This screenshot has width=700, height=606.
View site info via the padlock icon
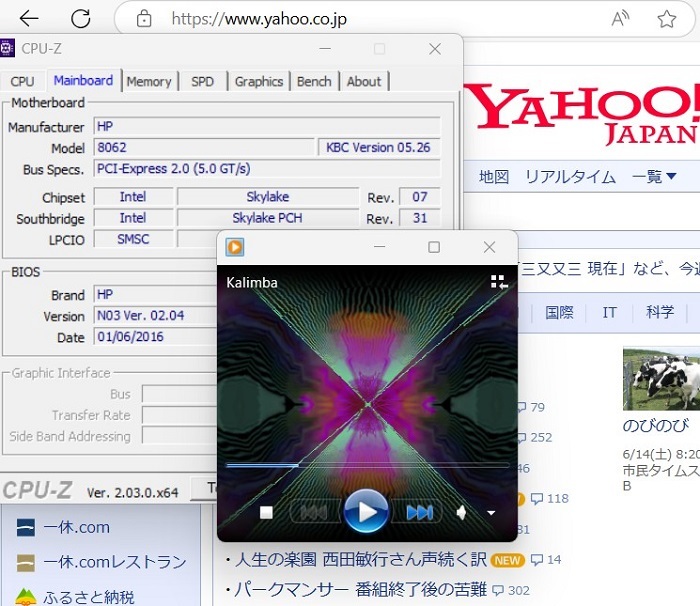coord(144,19)
